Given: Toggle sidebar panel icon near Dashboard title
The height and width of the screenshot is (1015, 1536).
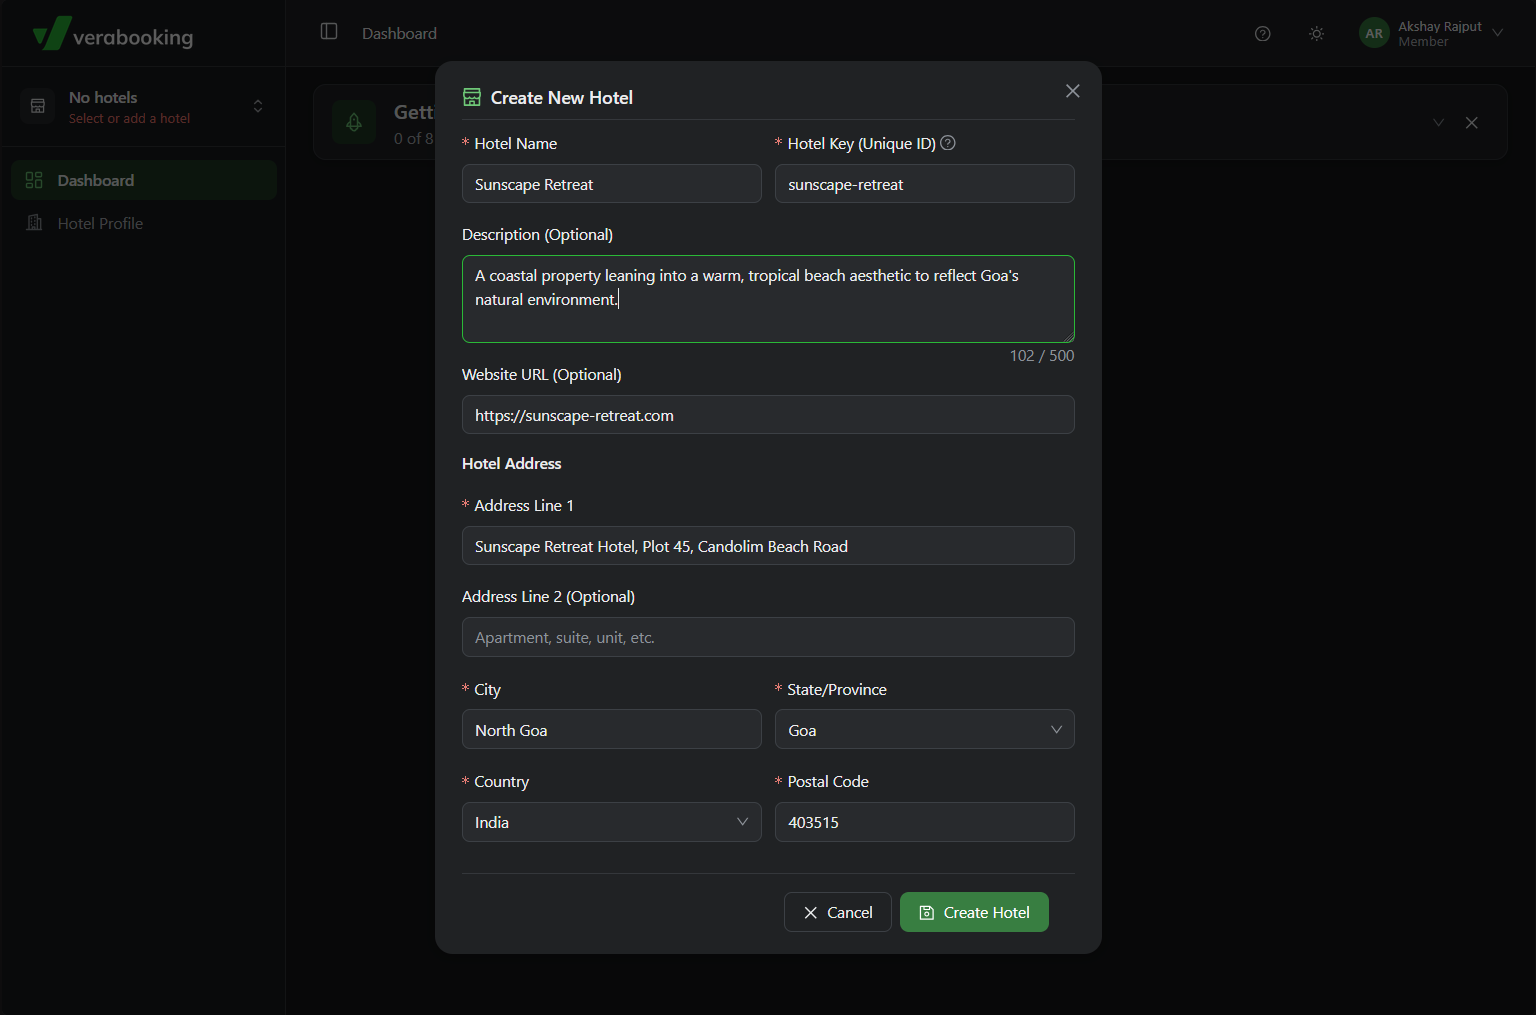Looking at the screenshot, I should coord(329,32).
